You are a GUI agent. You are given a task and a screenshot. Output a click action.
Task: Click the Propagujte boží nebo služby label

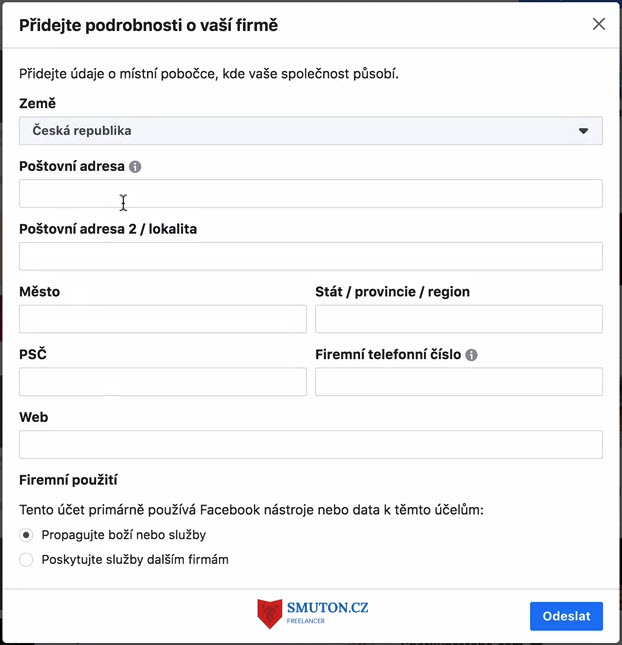coord(123,535)
